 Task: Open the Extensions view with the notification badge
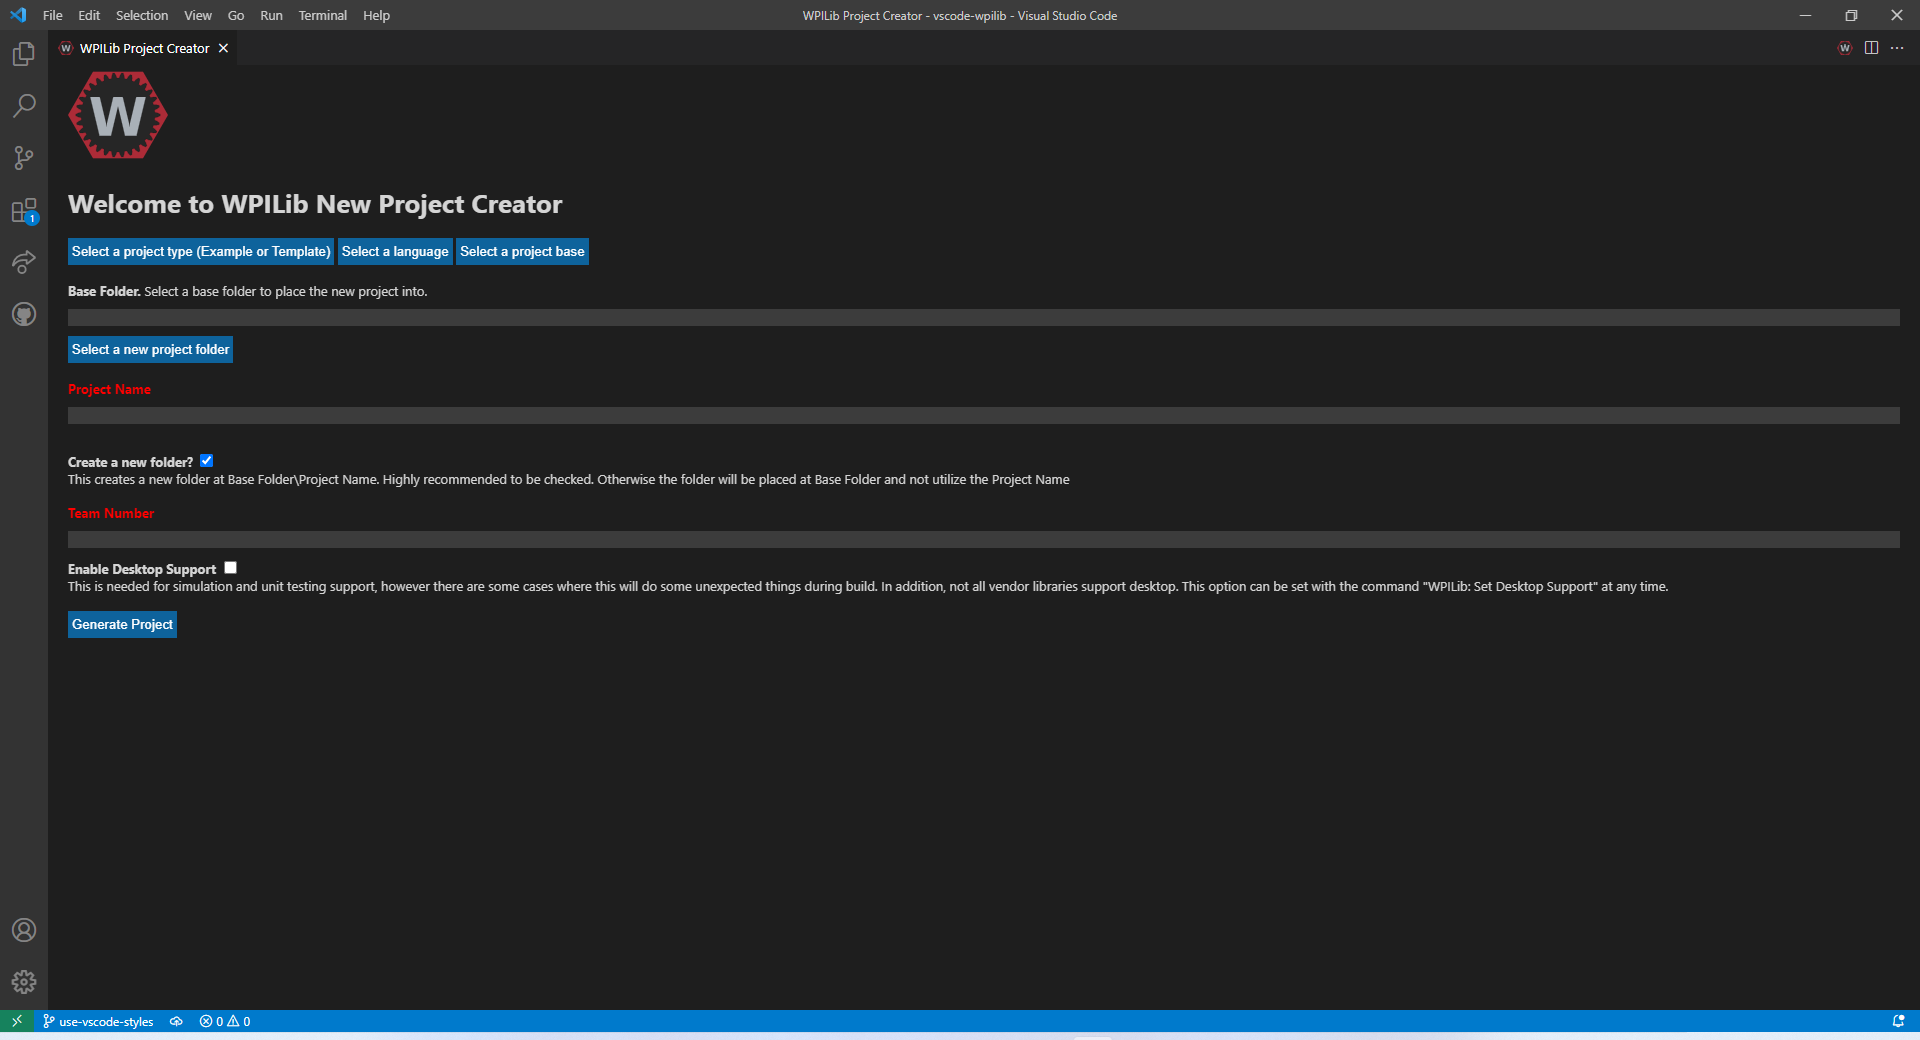click(x=24, y=210)
